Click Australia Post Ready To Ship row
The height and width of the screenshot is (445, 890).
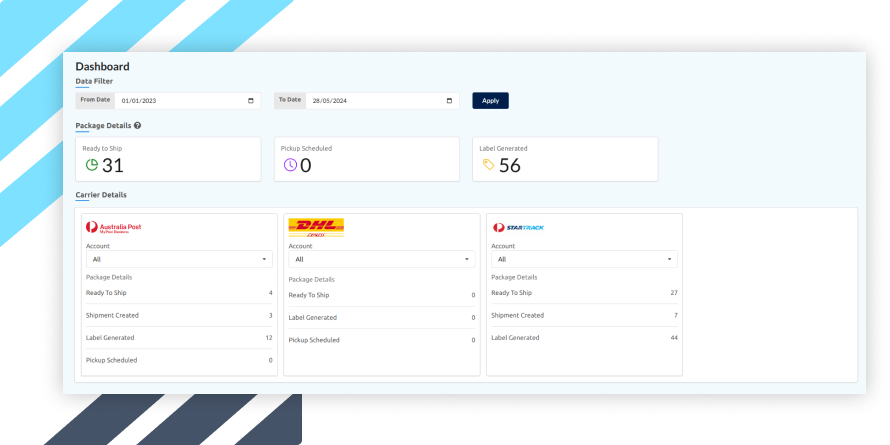pyautogui.click(x=179, y=293)
